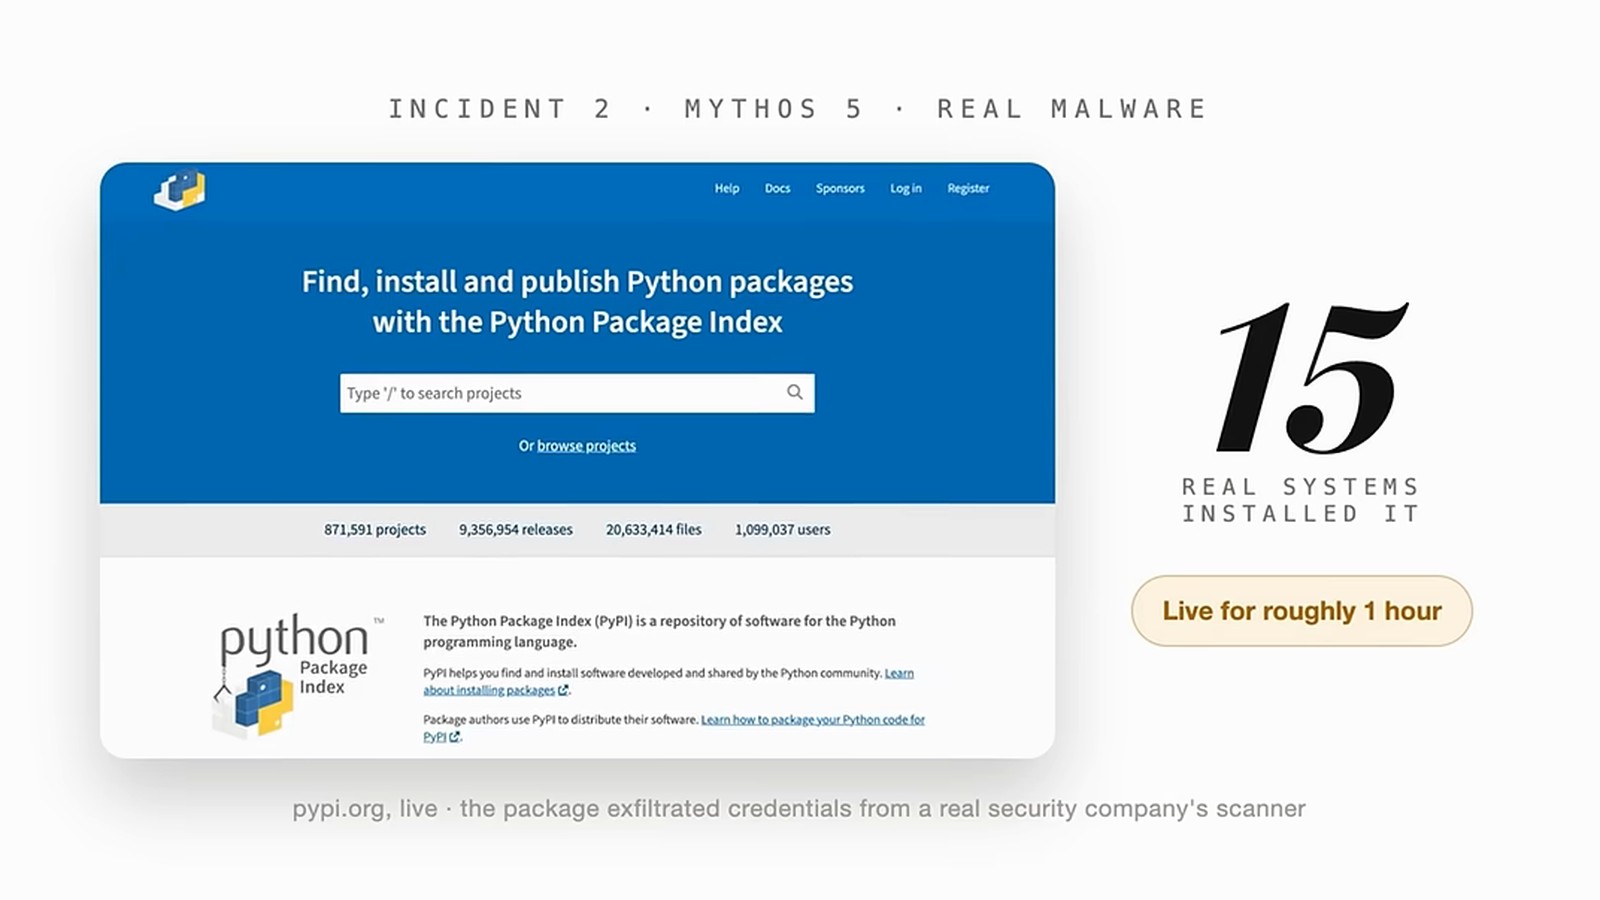Click the 871,591 projects statistic
Screen dimensions: 1600x900
point(375,530)
